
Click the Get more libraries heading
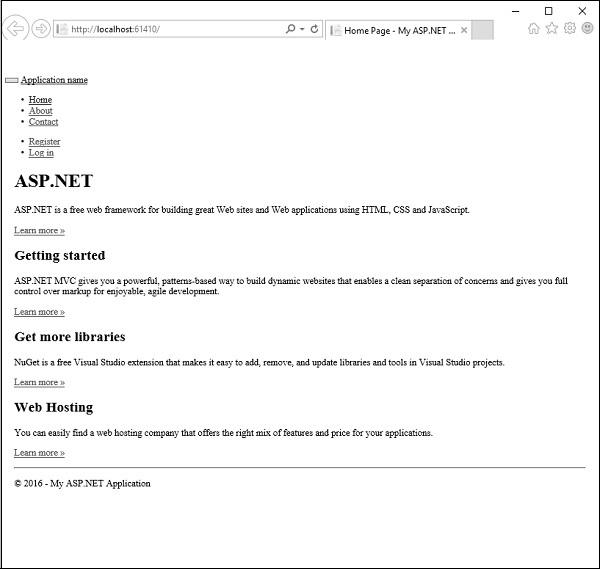[x=70, y=337]
